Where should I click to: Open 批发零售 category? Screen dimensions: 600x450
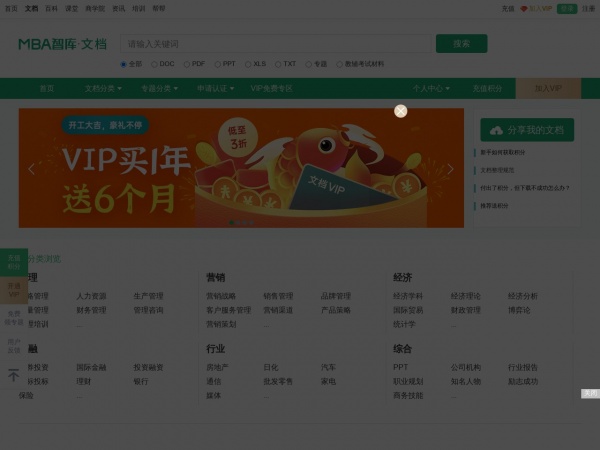pyautogui.click(x=278, y=382)
